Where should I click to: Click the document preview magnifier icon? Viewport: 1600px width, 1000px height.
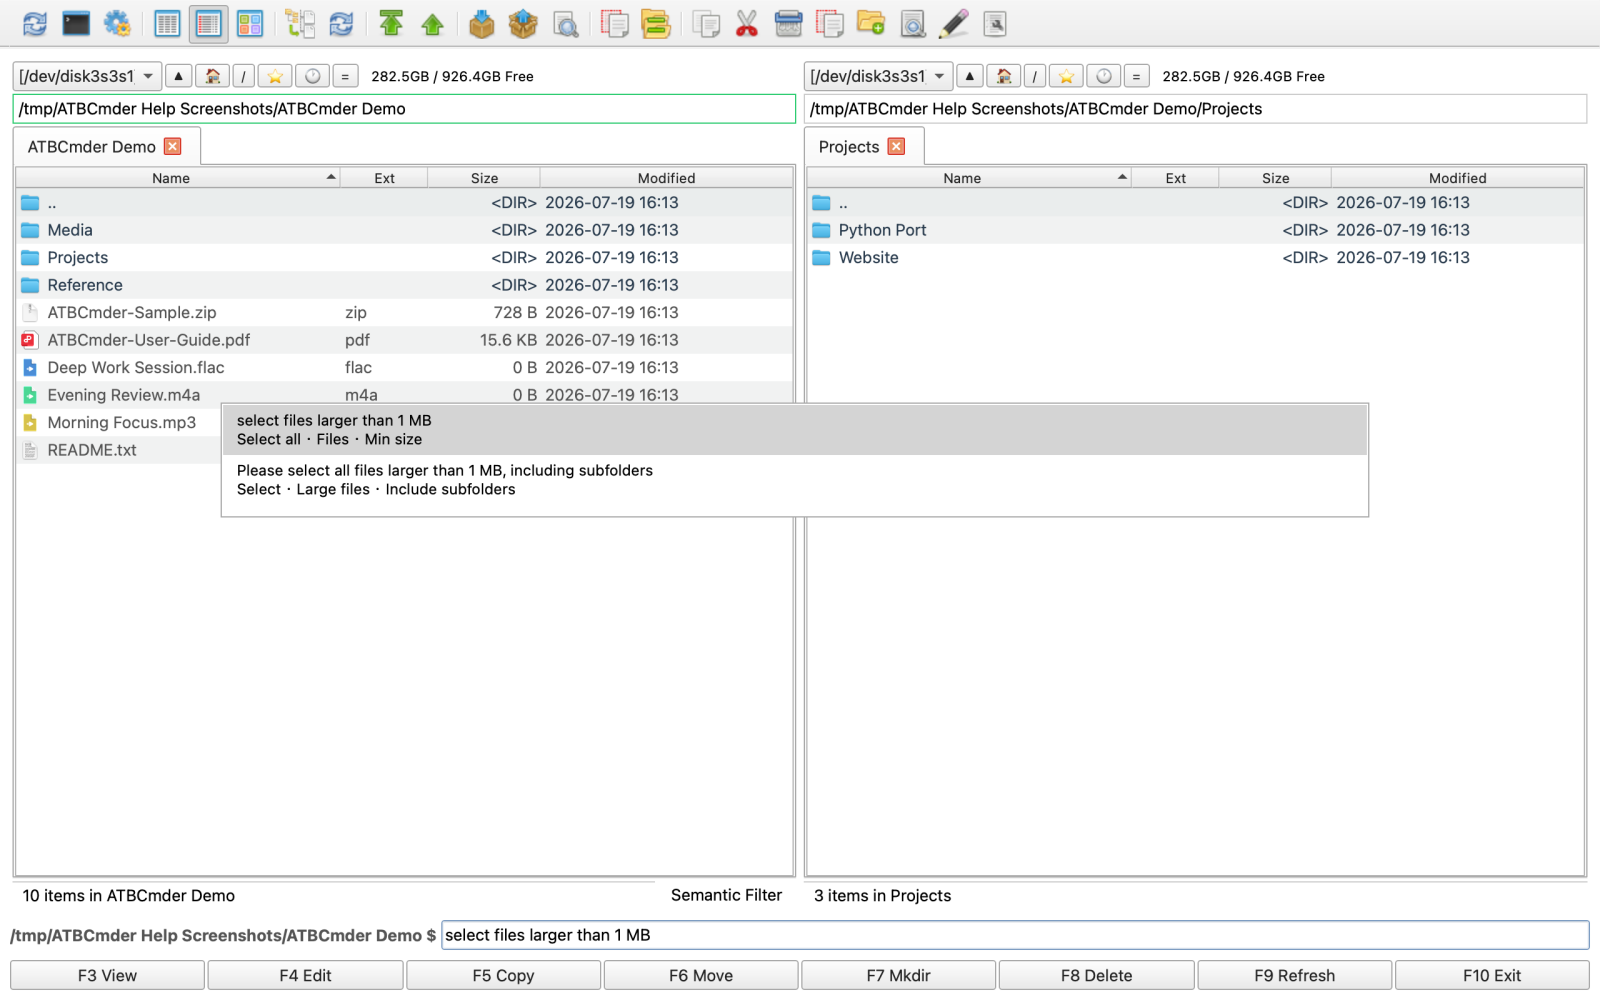point(913,24)
